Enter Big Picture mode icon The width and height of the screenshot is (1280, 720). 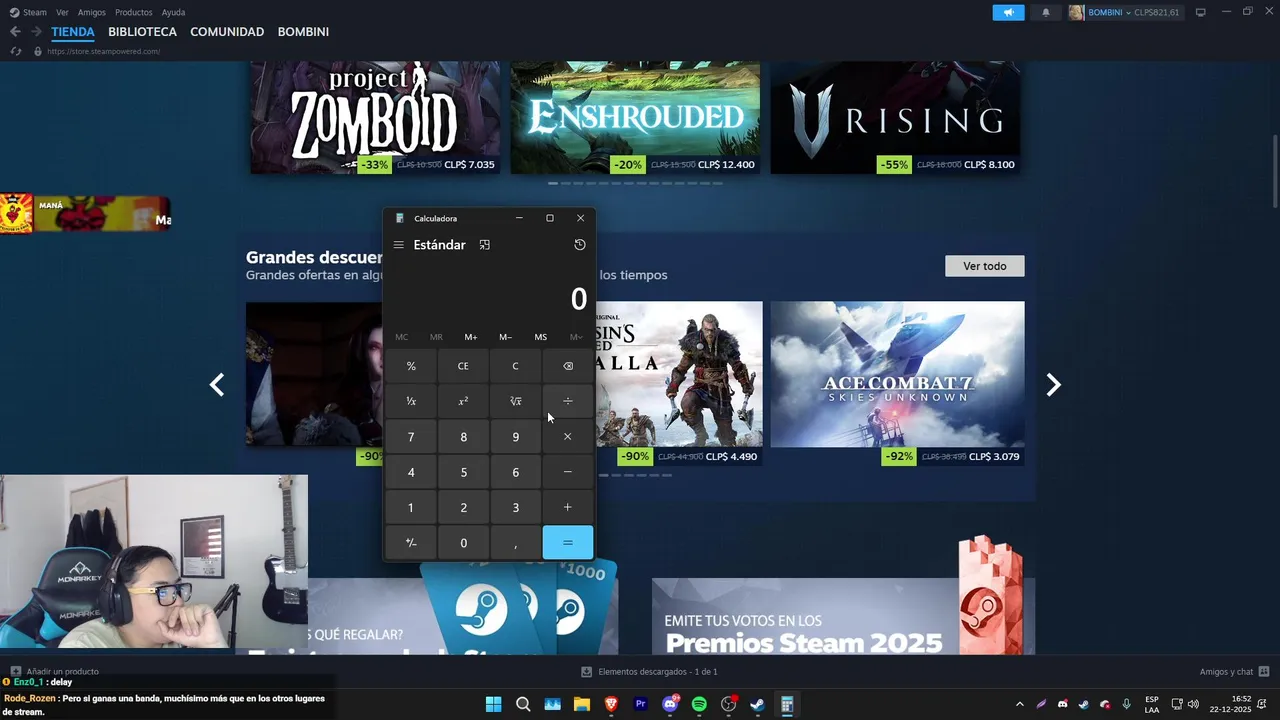point(1201,12)
